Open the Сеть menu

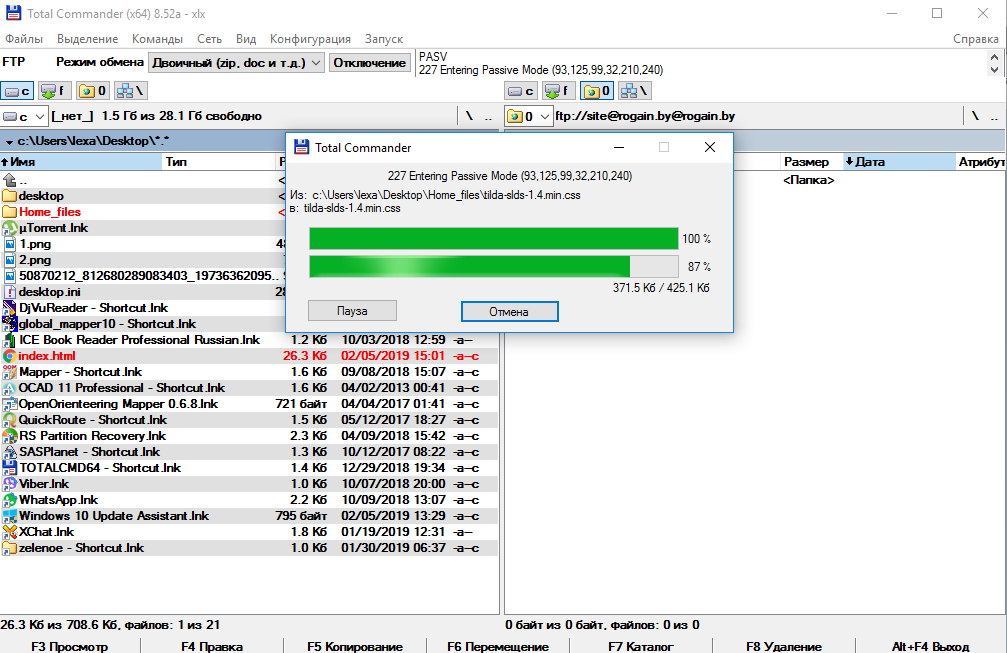click(x=209, y=39)
